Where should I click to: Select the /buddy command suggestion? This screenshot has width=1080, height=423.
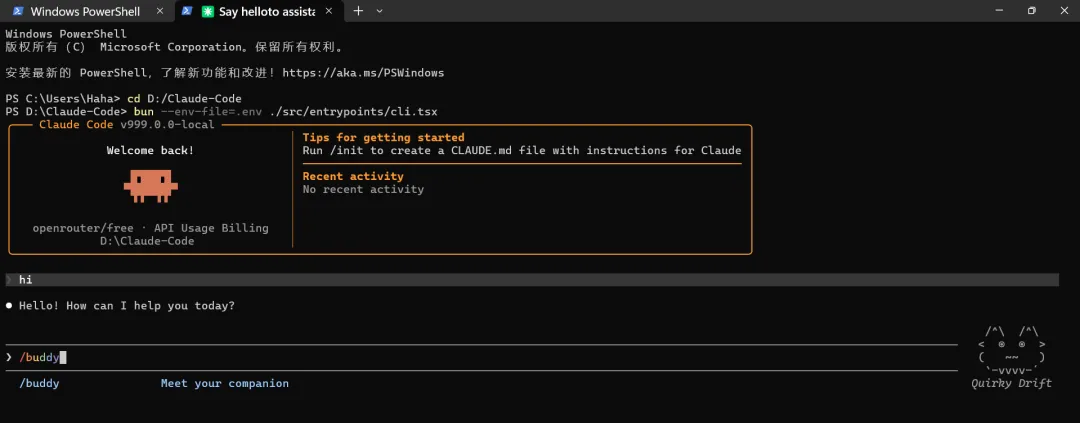[x=40, y=383]
